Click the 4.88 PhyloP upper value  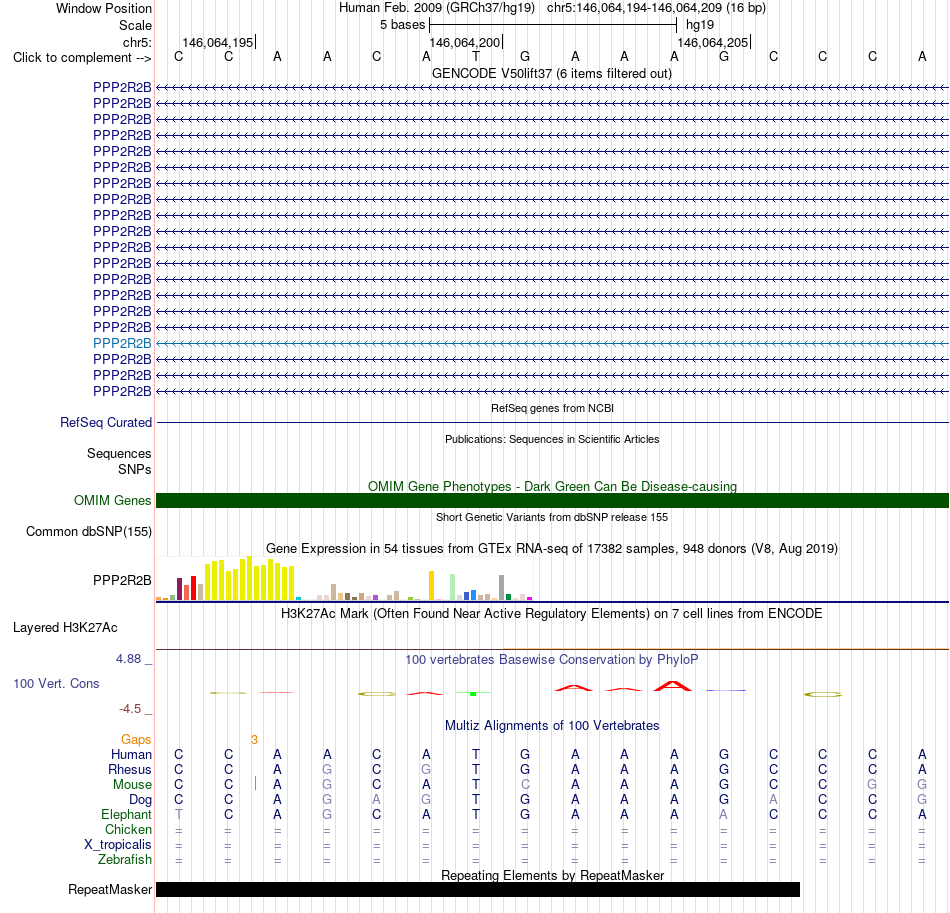(128, 659)
